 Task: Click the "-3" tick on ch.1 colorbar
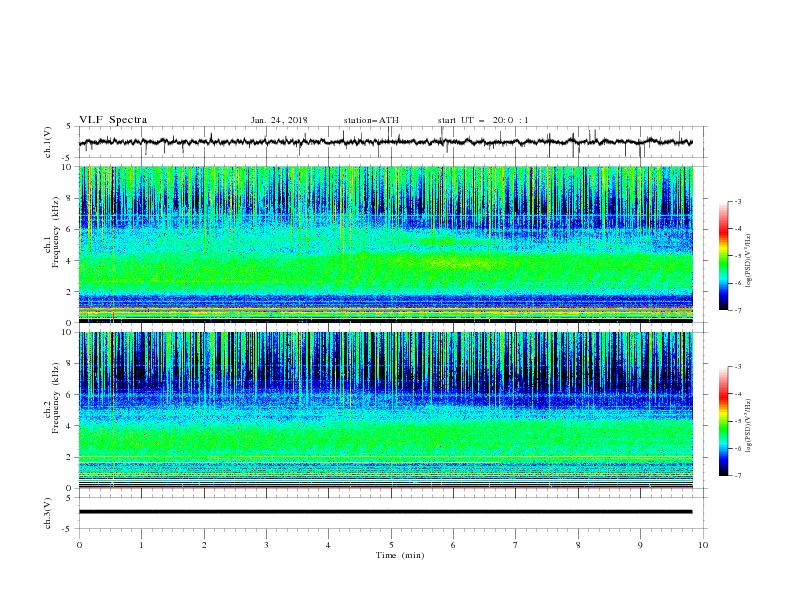737,201
